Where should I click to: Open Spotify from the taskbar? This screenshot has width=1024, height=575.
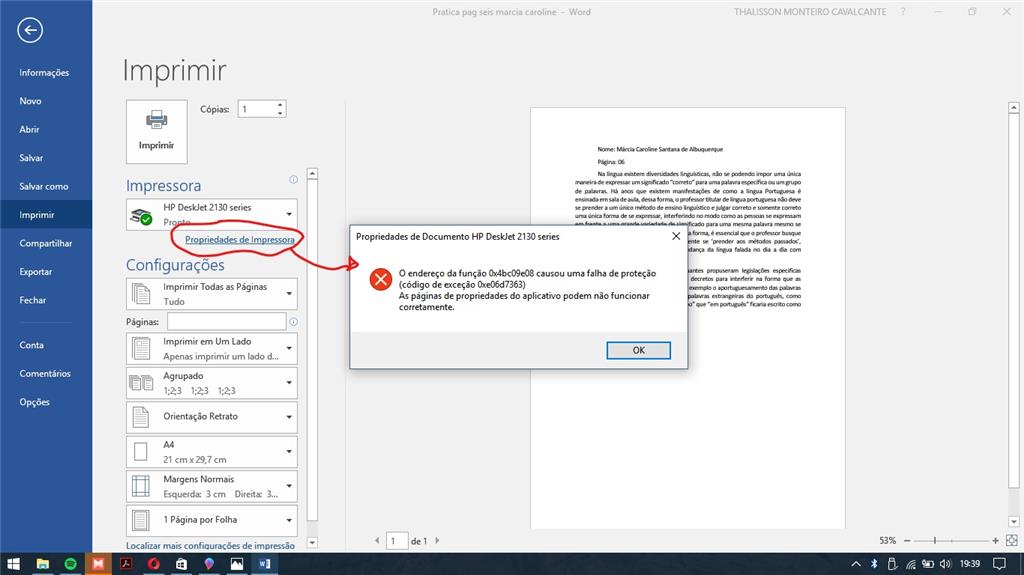click(x=71, y=563)
